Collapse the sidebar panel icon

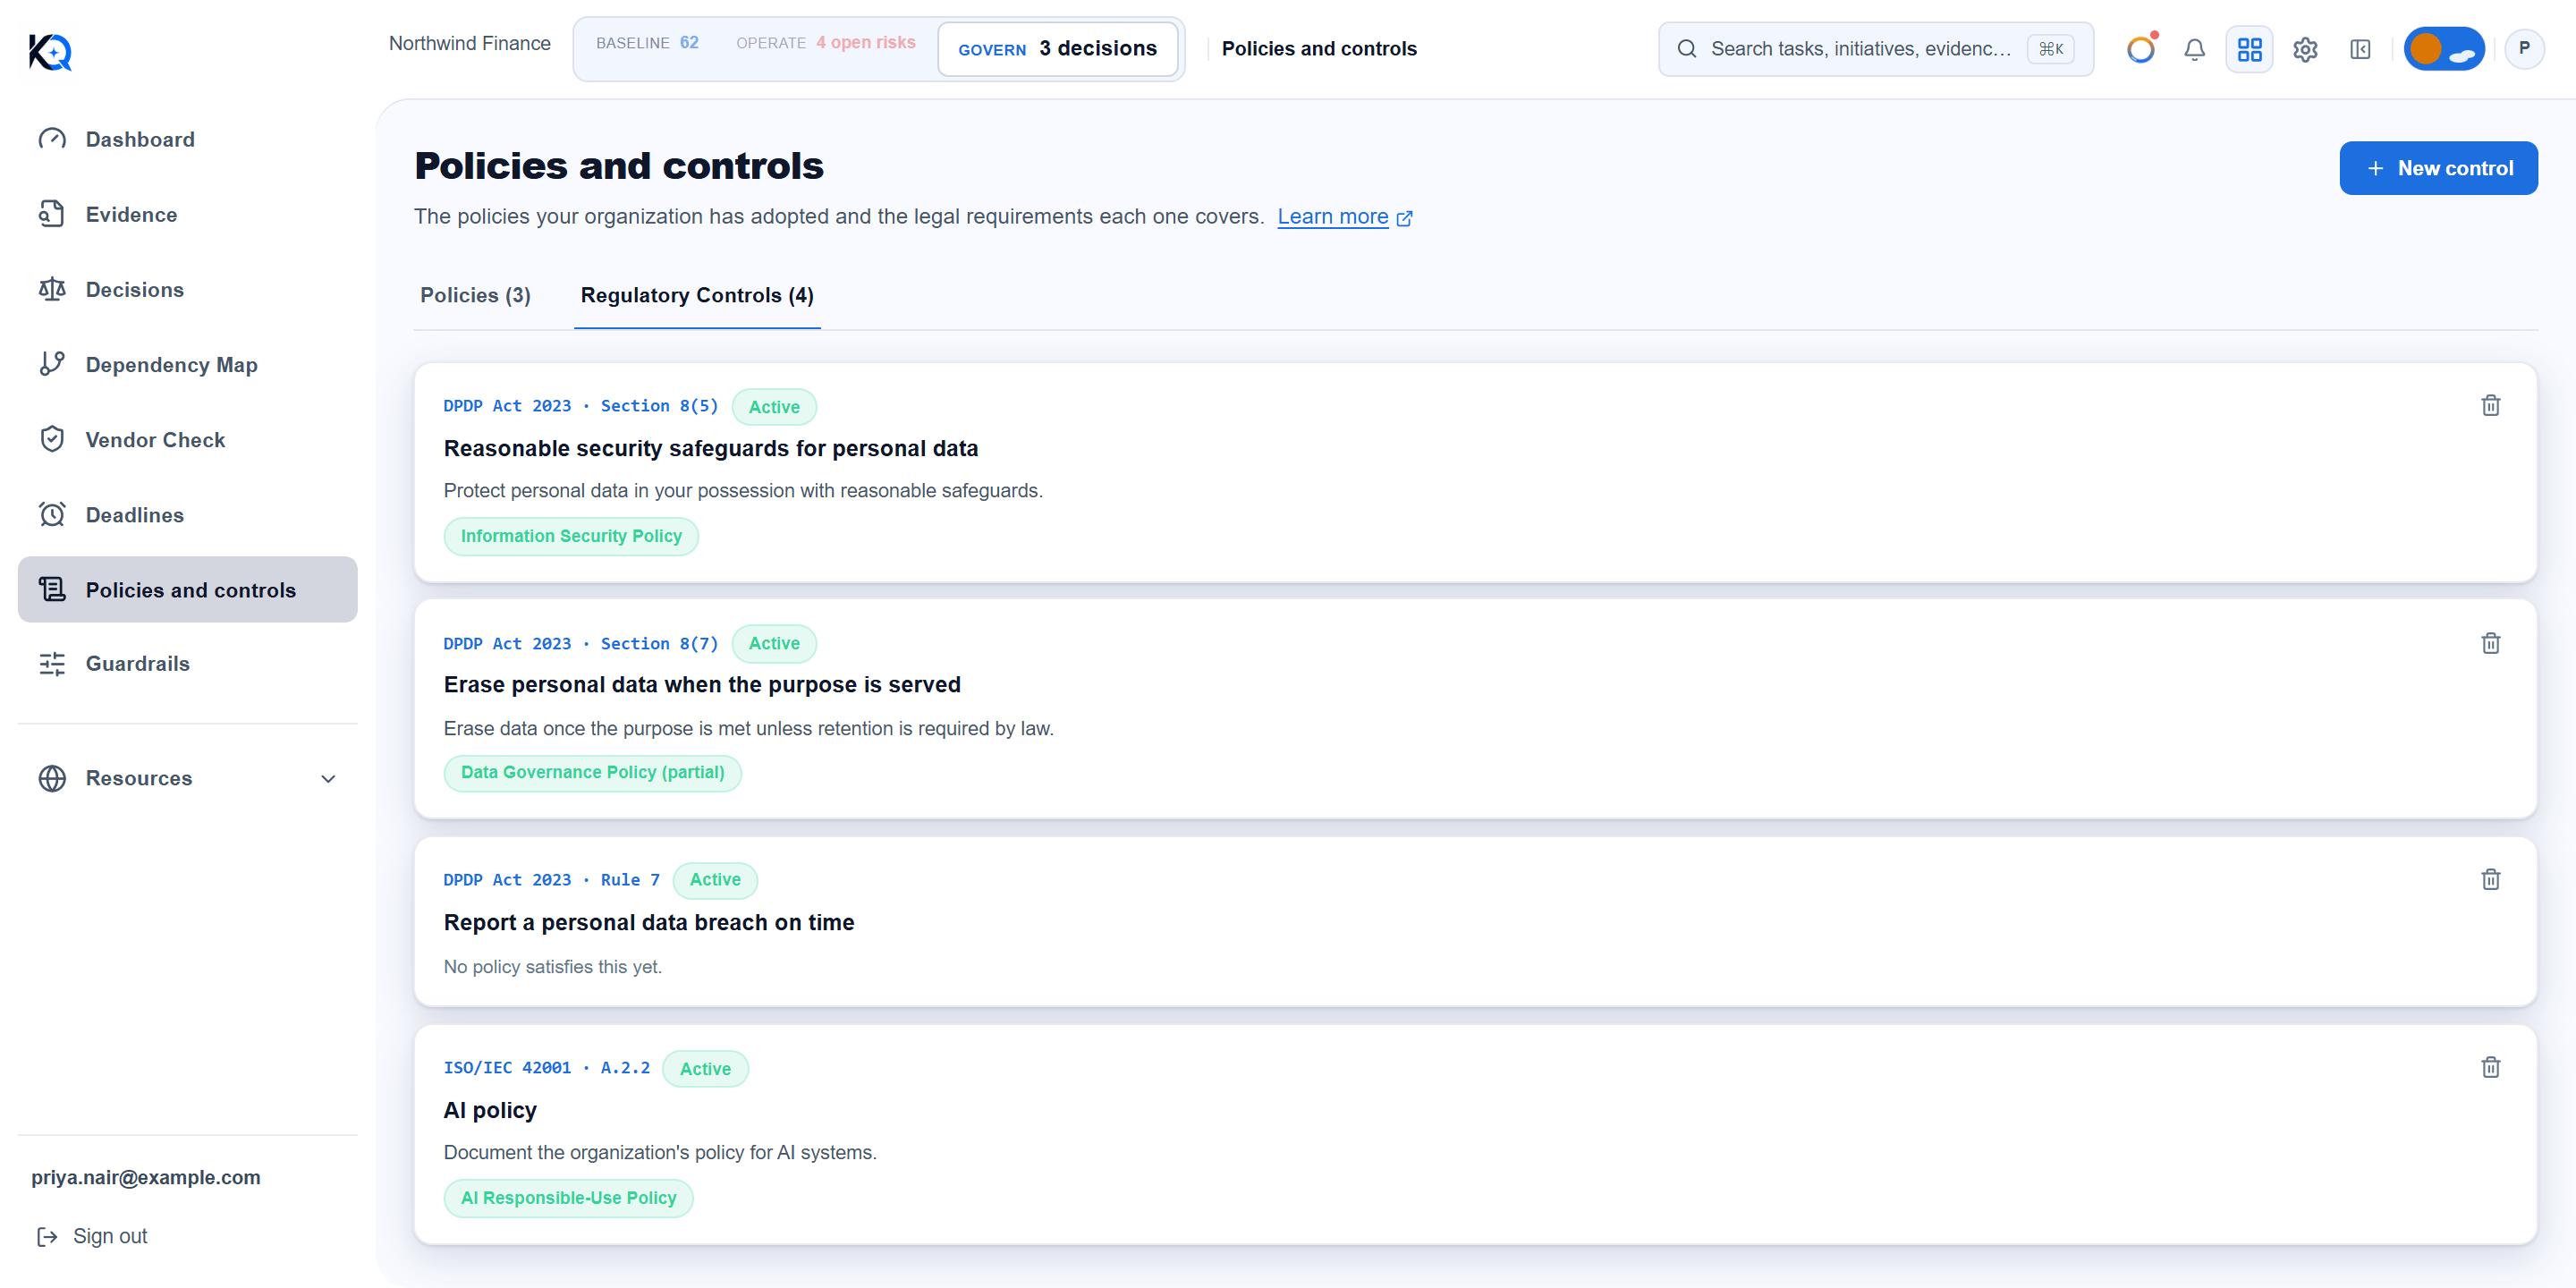(2360, 49)
